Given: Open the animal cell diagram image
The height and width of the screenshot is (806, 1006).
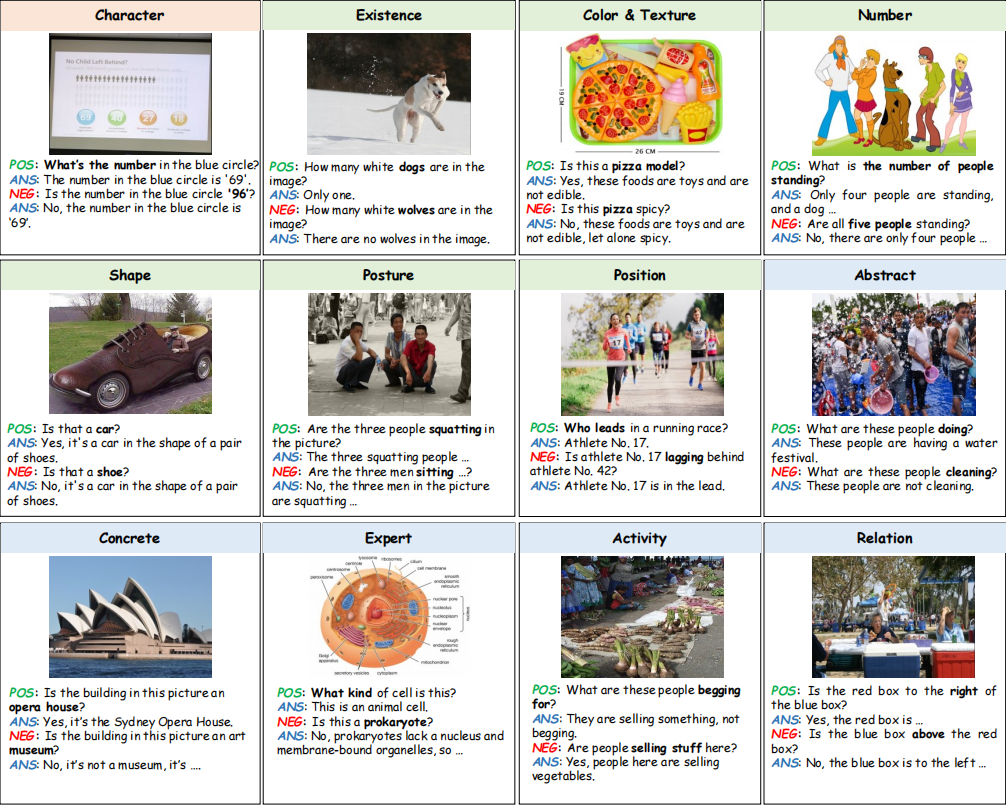Looking at the screenshot, I should pos(389,617).
